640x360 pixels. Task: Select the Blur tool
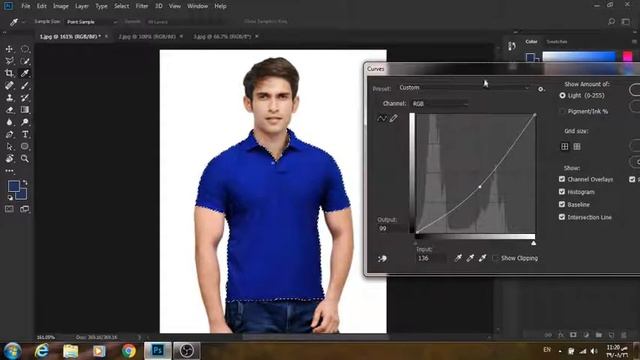coord(9,122)
